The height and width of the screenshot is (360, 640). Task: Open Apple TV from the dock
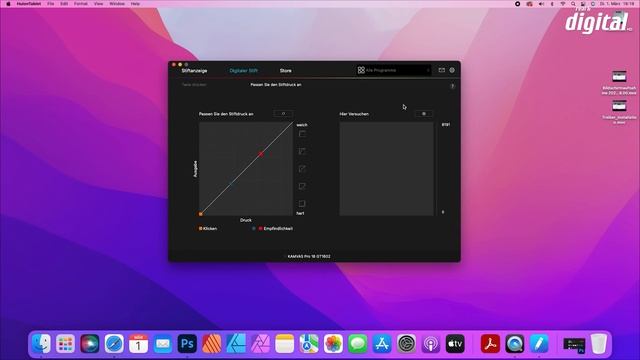point(455,344)
